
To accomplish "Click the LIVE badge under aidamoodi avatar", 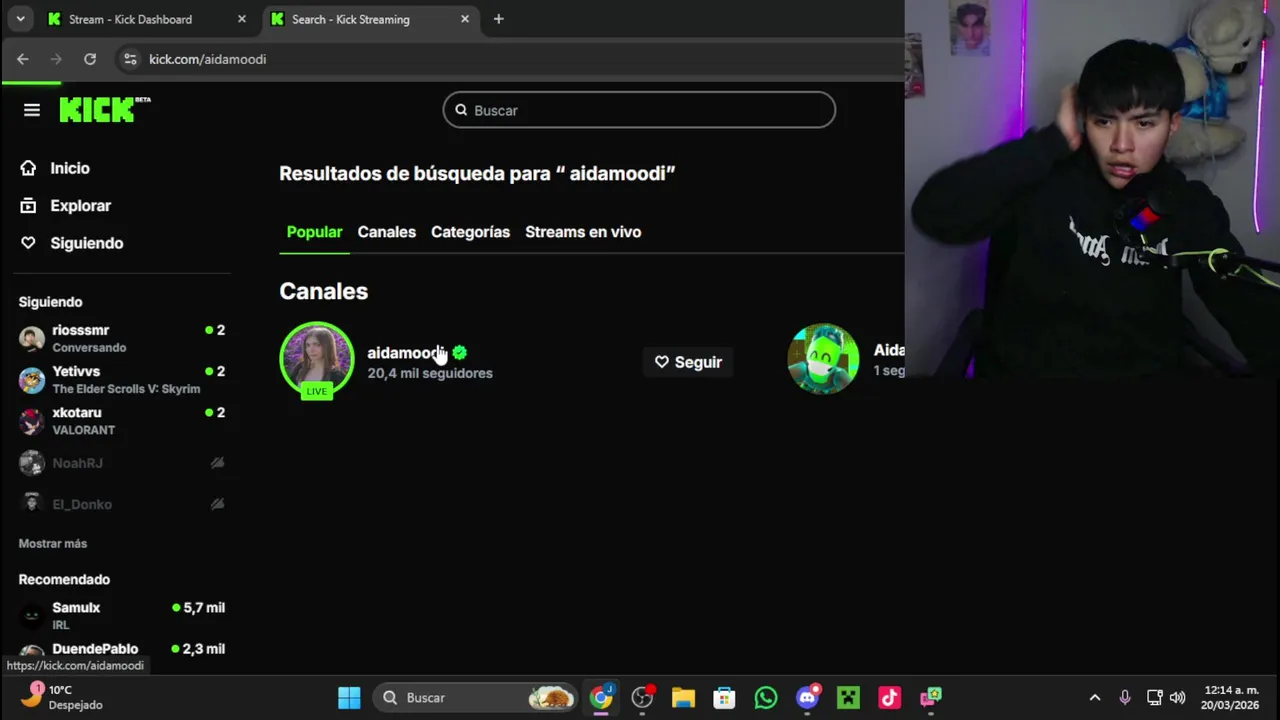I will [316, 391].
